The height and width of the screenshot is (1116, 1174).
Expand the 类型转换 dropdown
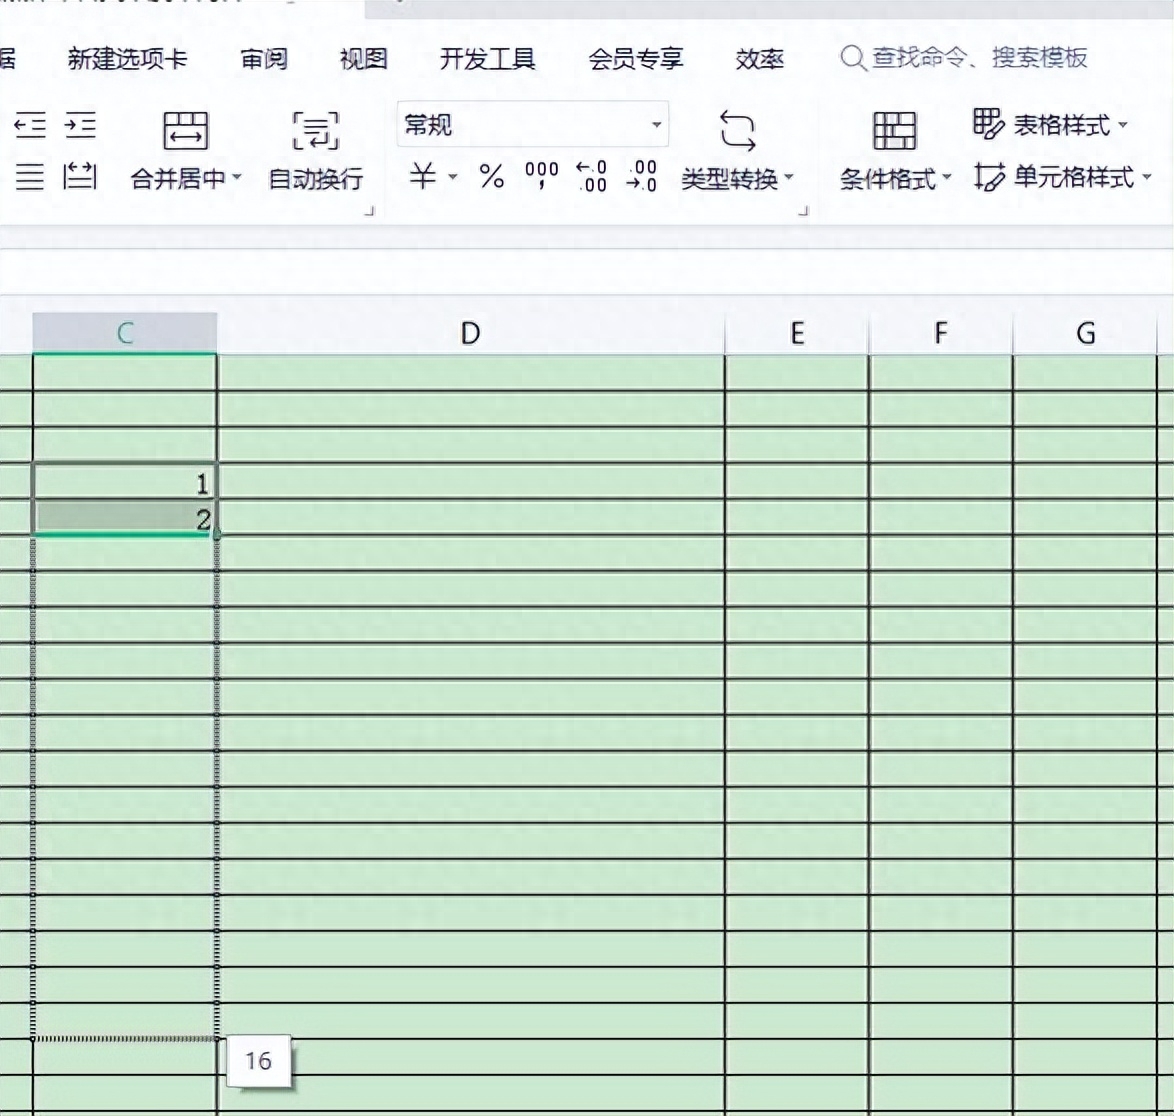point(788,179)
